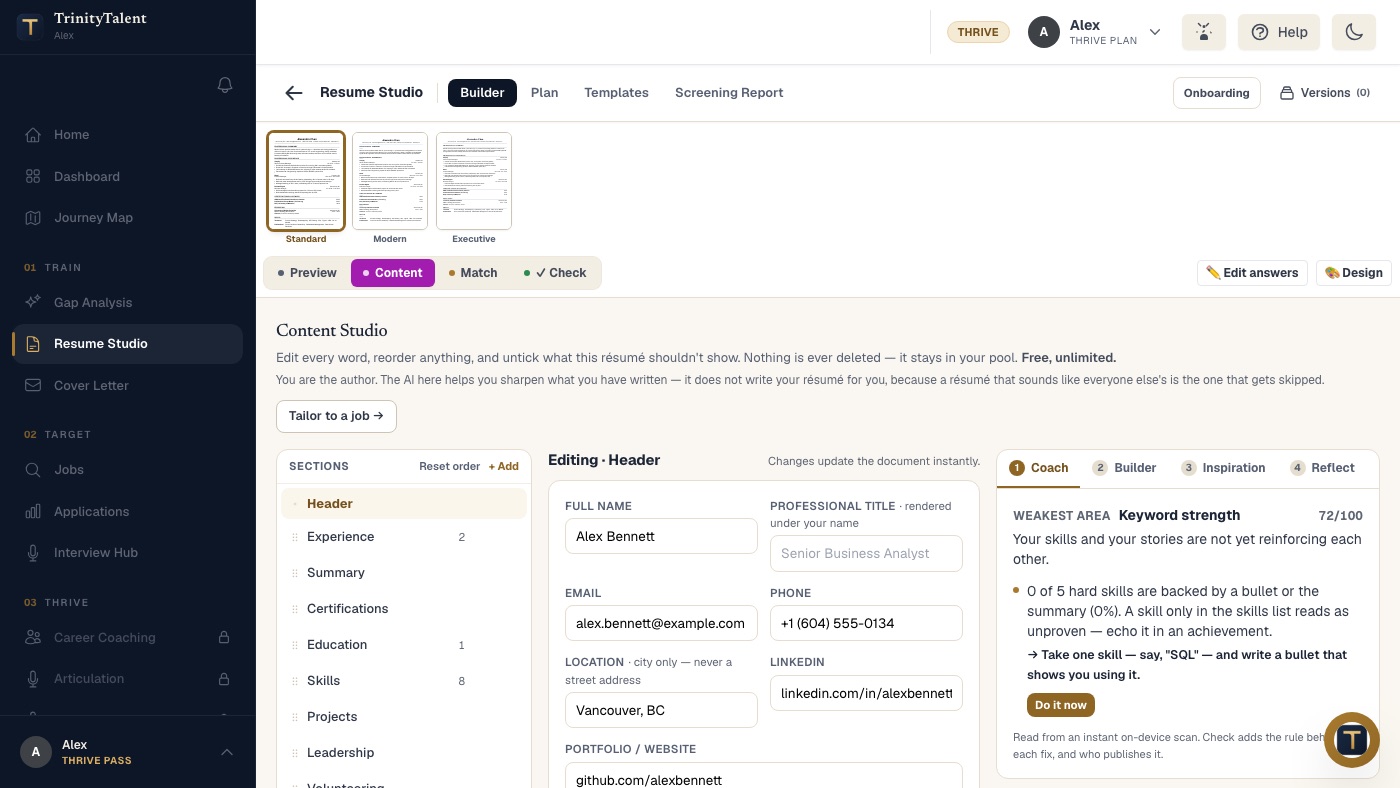Click Edit answers button
Image resolution: width=1400 pixels, height=788 pixels.
click(x=1252, y=273)
